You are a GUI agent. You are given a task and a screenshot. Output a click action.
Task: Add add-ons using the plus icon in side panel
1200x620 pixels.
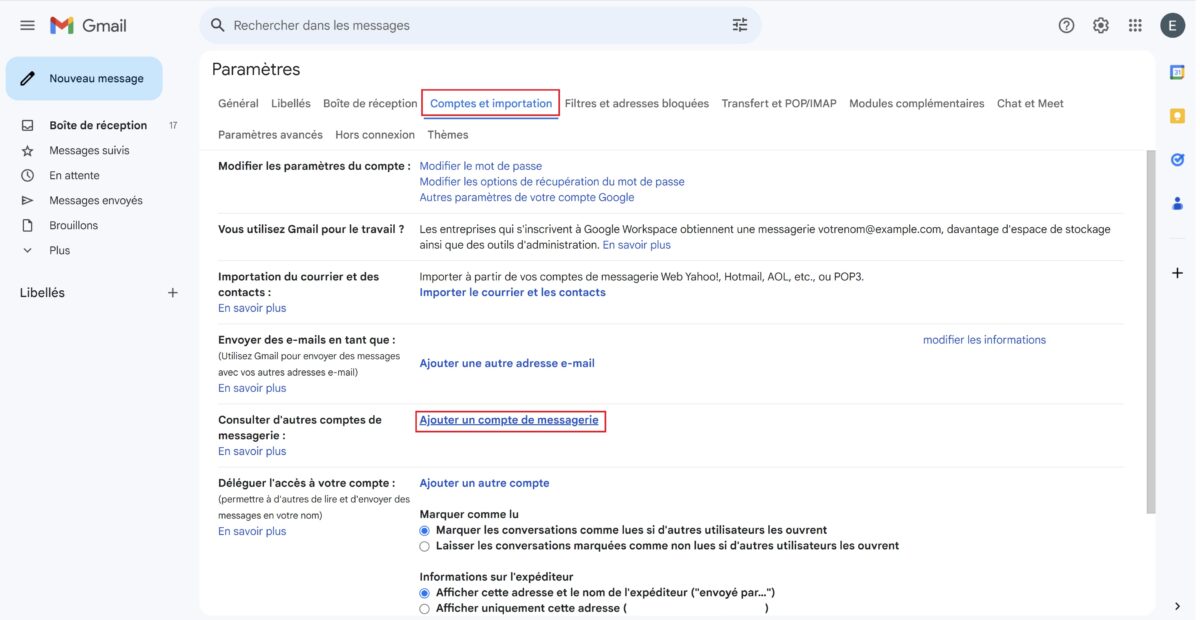1176,272
